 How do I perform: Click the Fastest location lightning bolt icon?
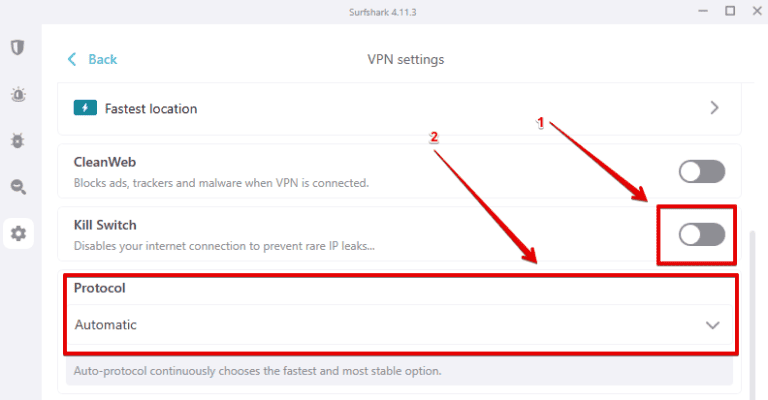pyautogui.click(x=85, y=108)
